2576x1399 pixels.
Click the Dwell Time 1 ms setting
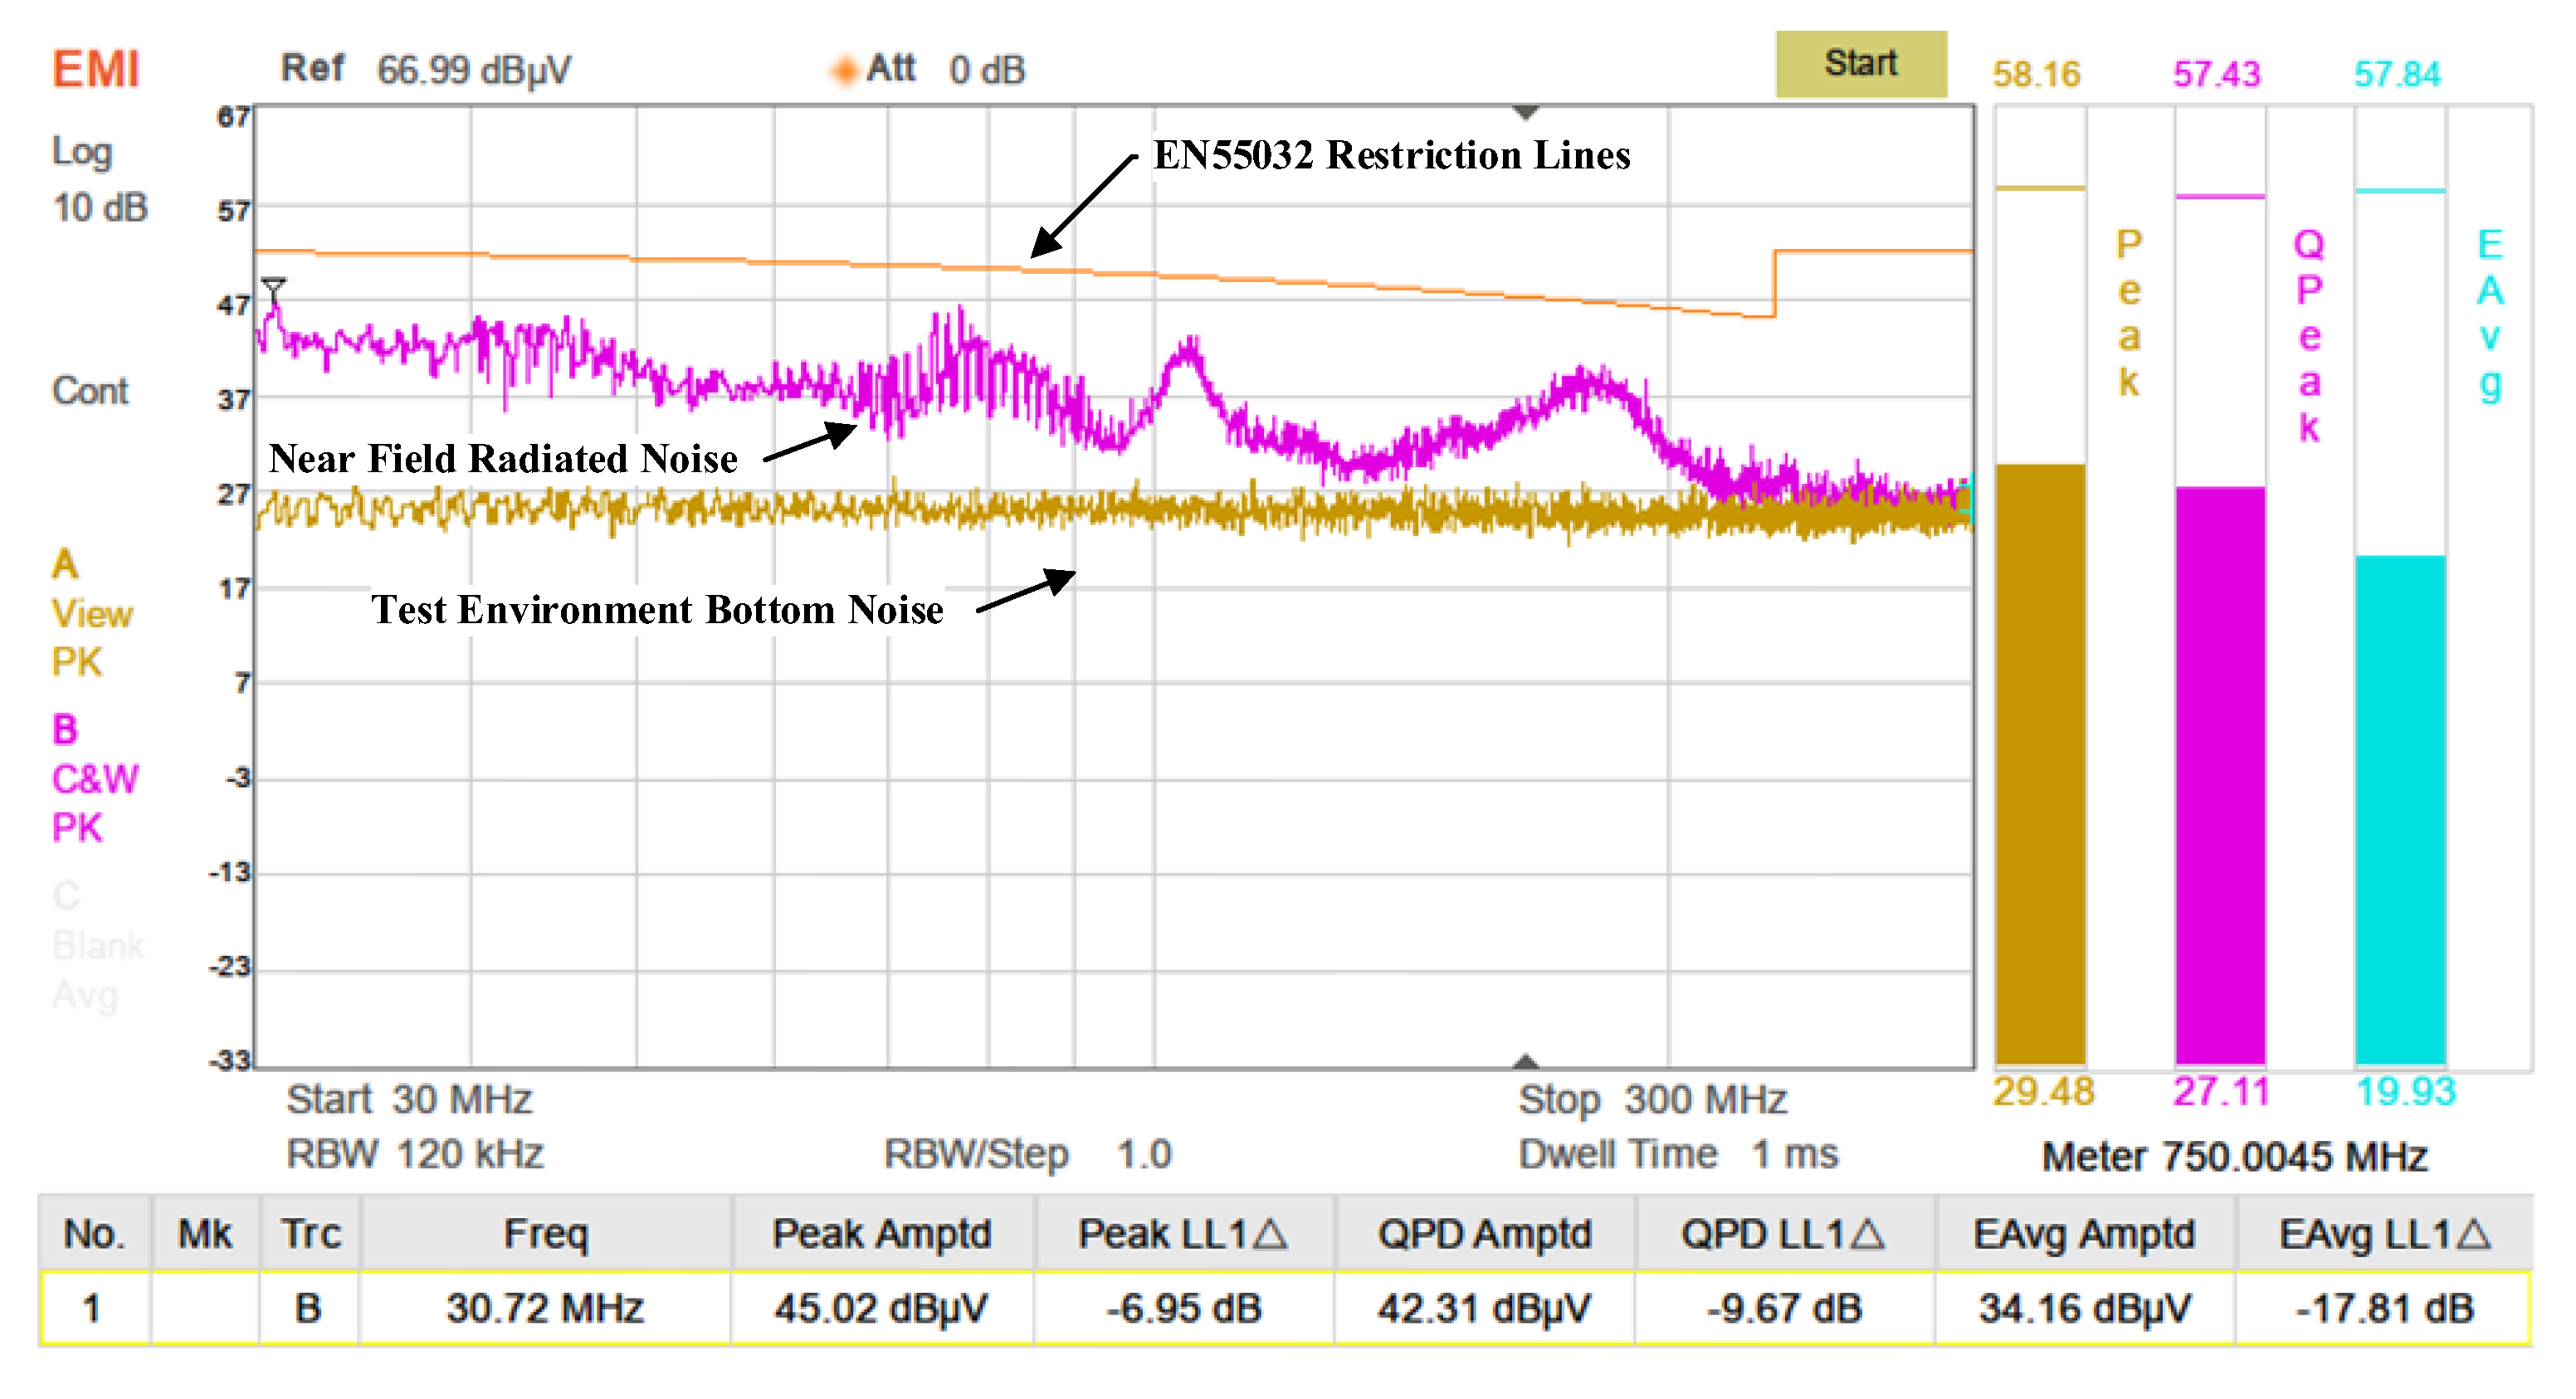point(1677,1154)
